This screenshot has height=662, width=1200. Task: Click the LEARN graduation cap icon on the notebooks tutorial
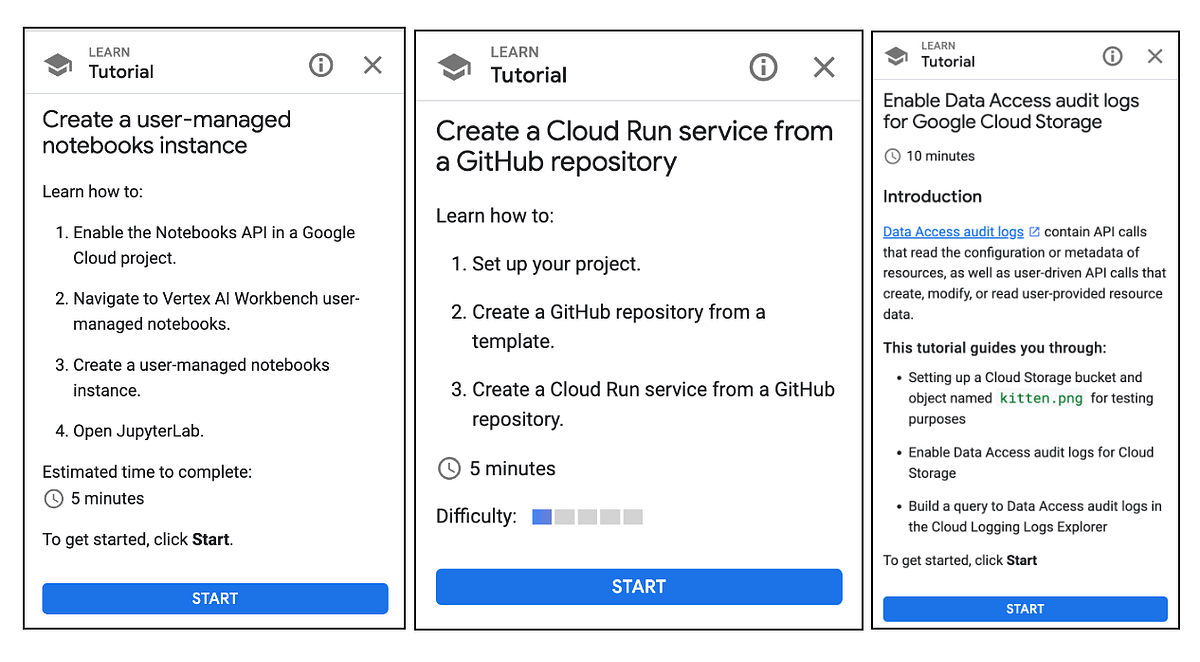(58, 62)
